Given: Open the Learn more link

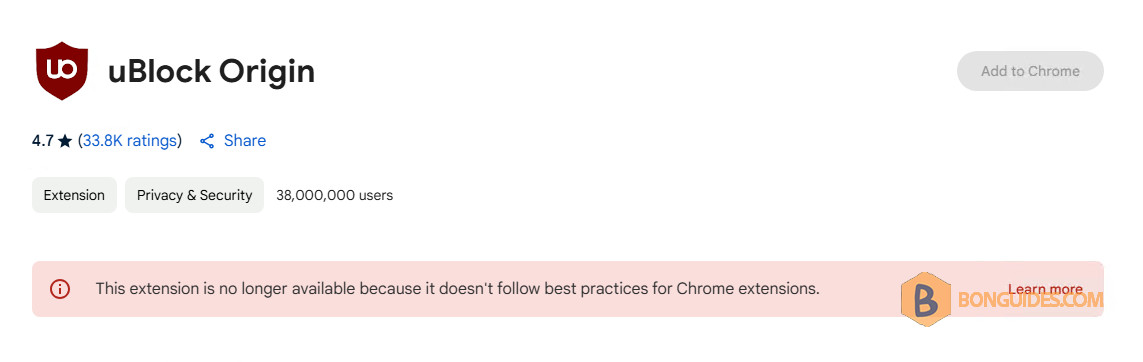Looking at the screenshot, I should pyautogui.click(x=1045, y=289).
